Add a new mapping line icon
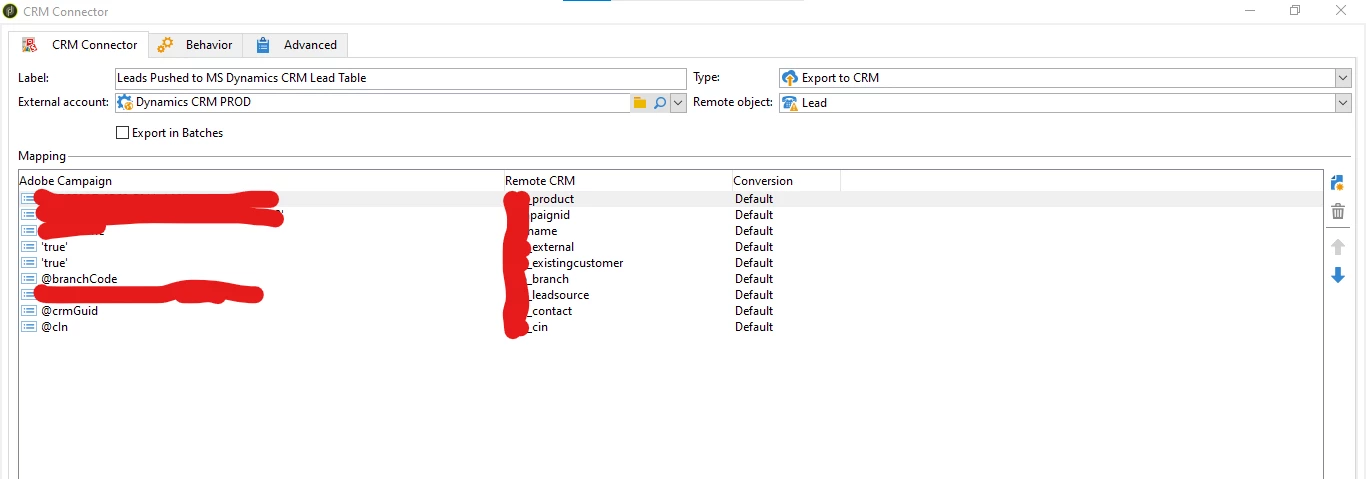The width and height of the screenshot is (1366, 479). tap(1337, 183)
